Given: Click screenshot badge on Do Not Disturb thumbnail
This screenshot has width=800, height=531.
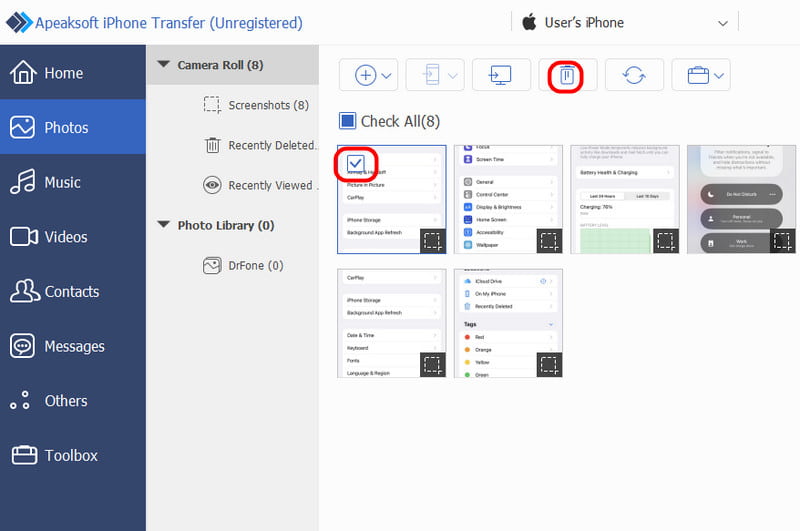Looking at the screenshot, I should (783, 241).
